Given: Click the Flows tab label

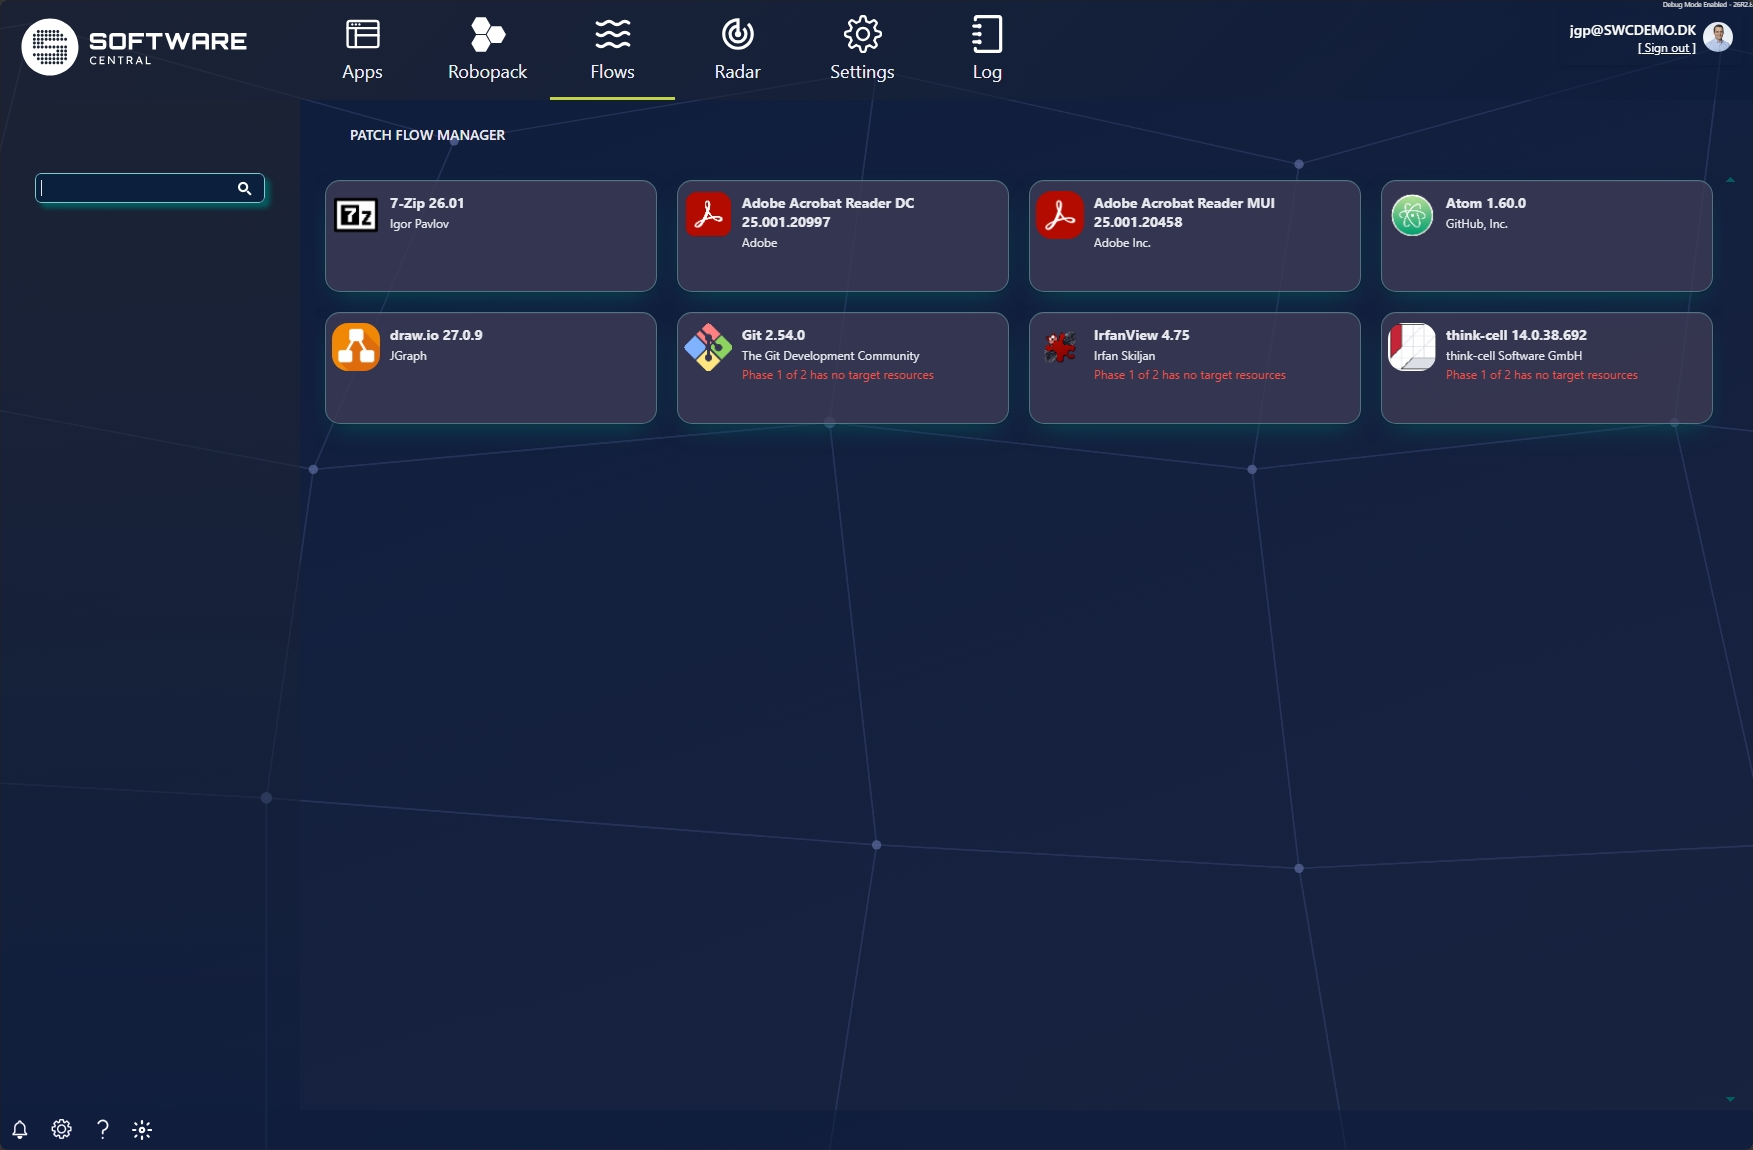Looking at the screenshot, I should (612, 72).
